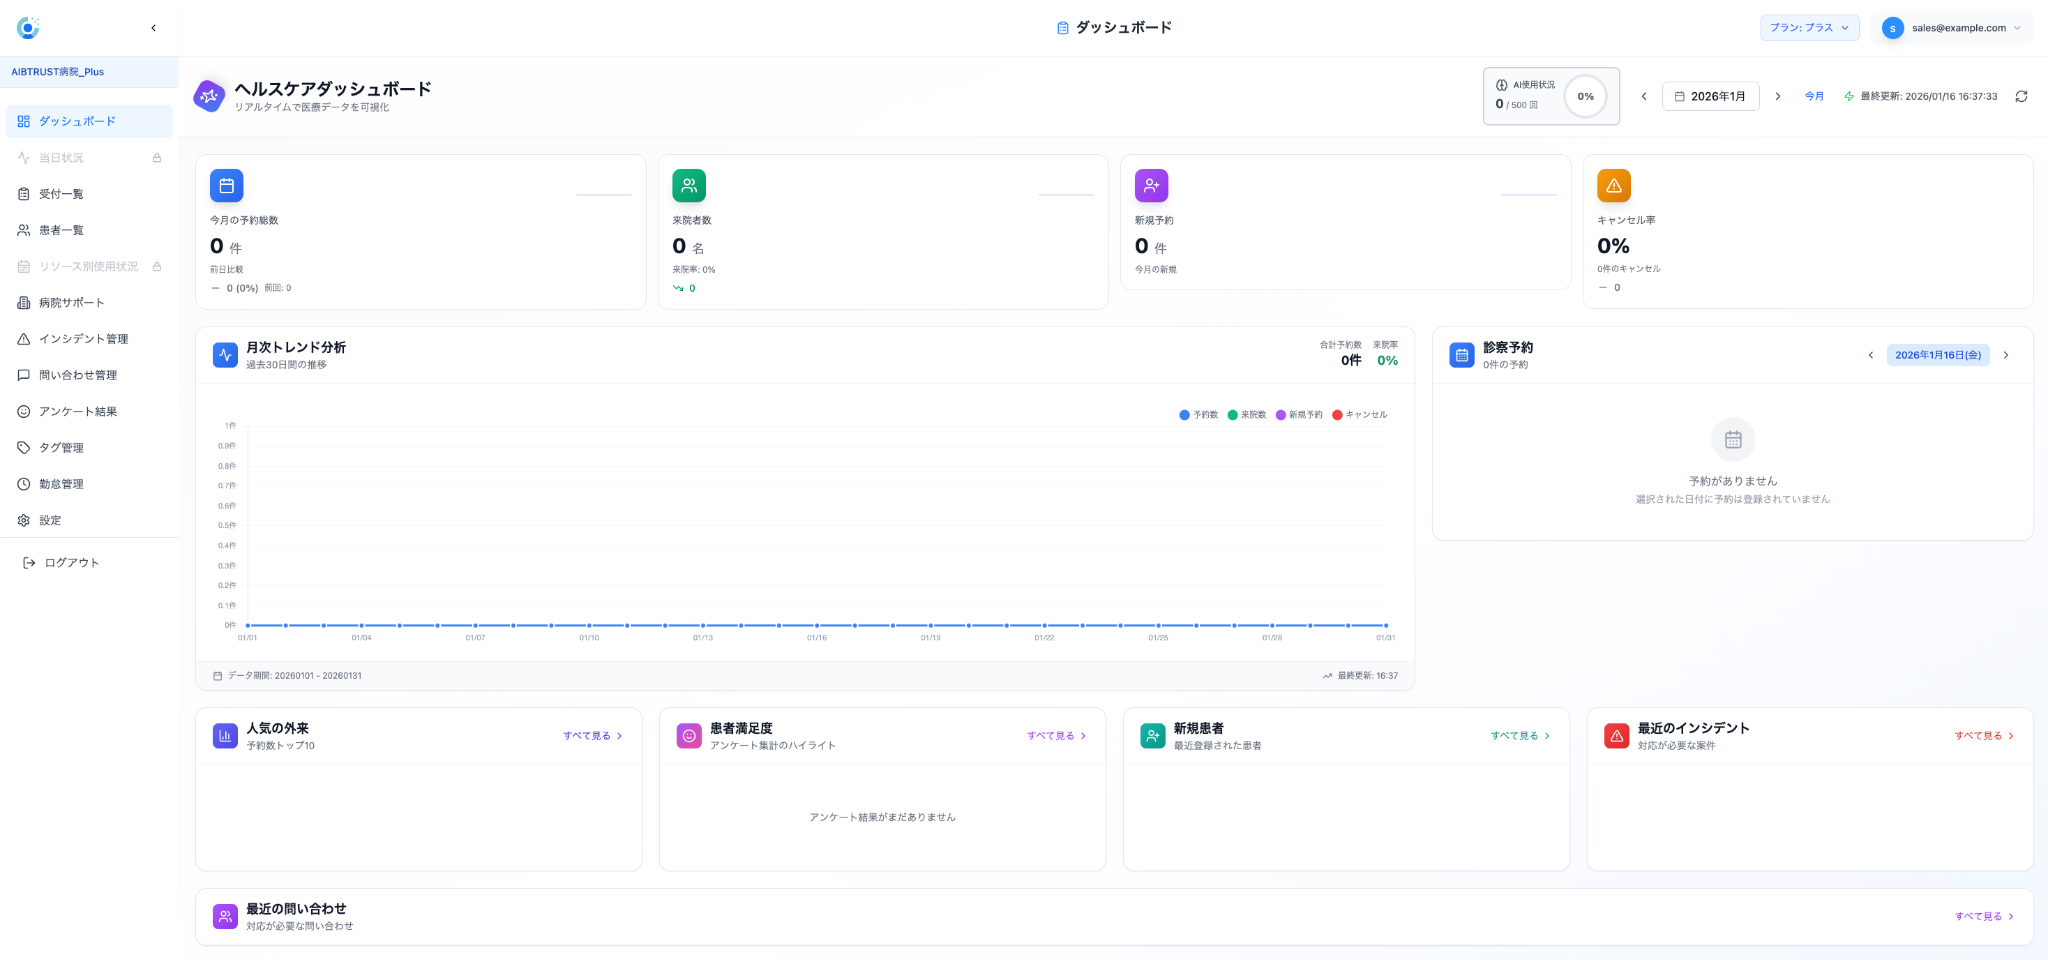The width and height of the screenshot is (2048, 960).
Task: Click the 2026年1月16日(金) date chip
Action: (1937, 355)
